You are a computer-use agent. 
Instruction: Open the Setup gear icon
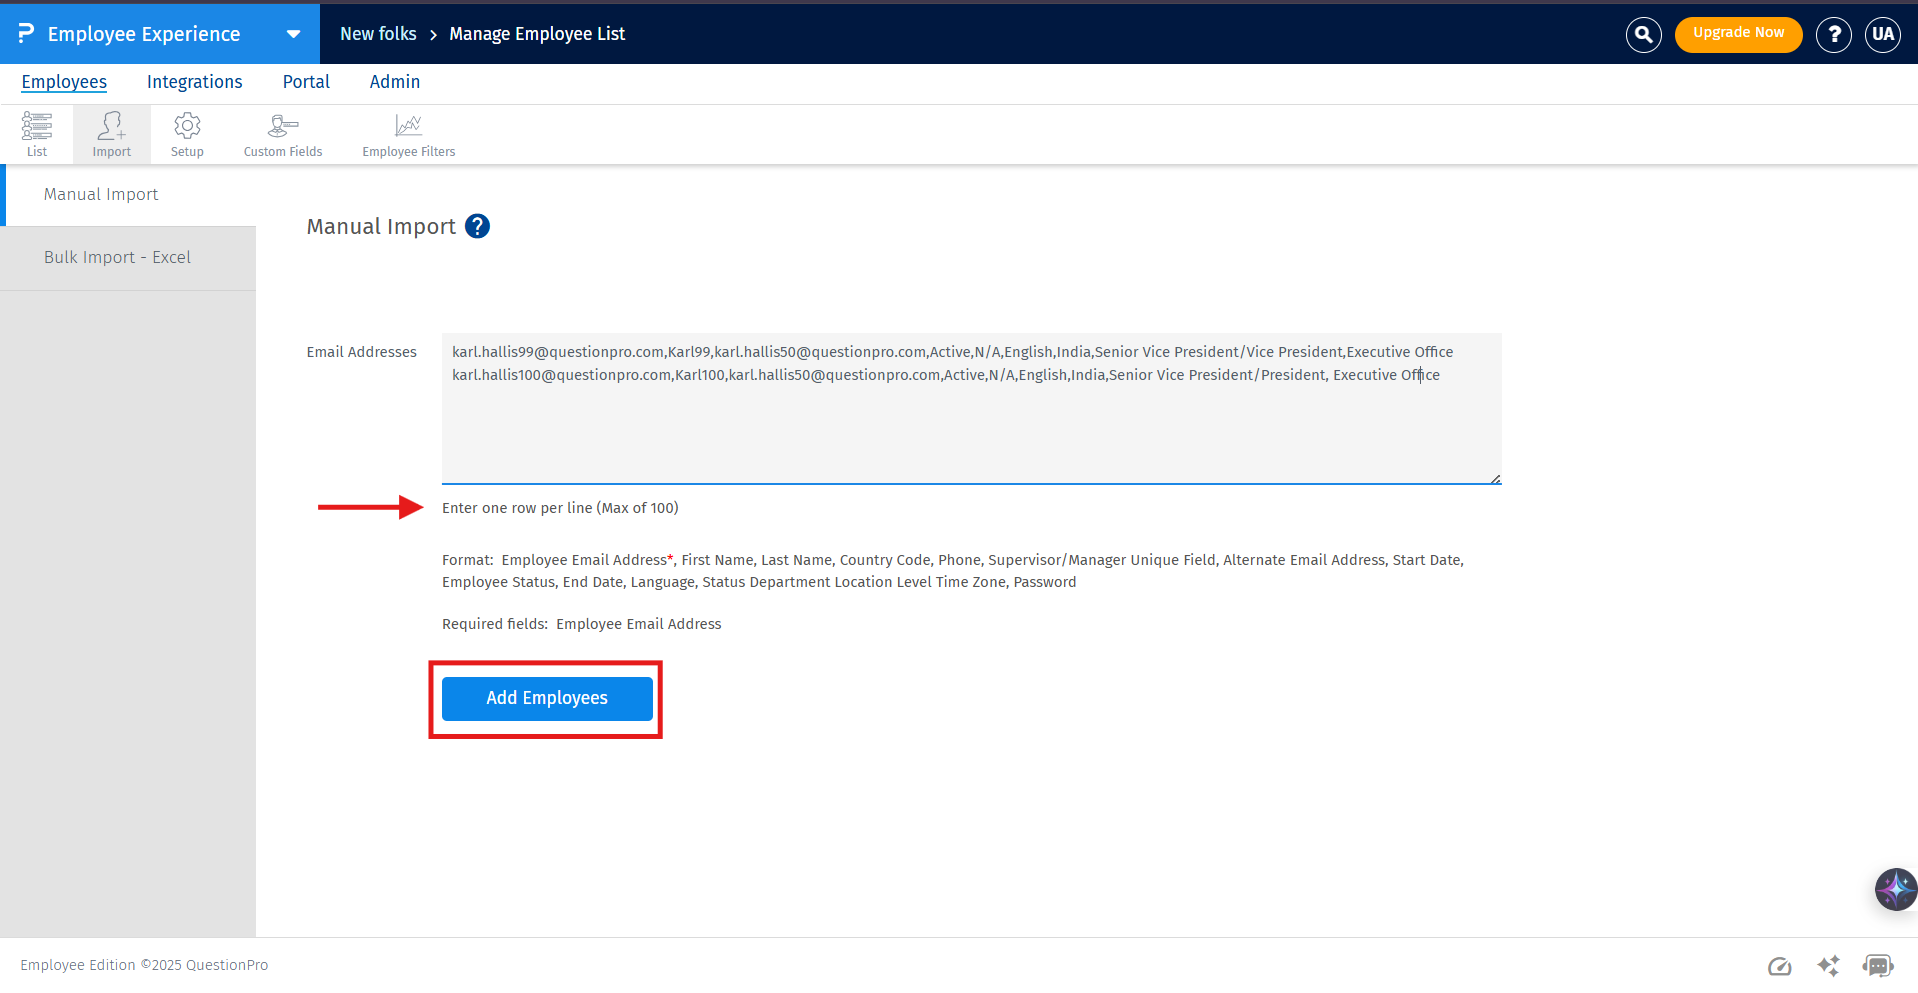tap(187, 134)
